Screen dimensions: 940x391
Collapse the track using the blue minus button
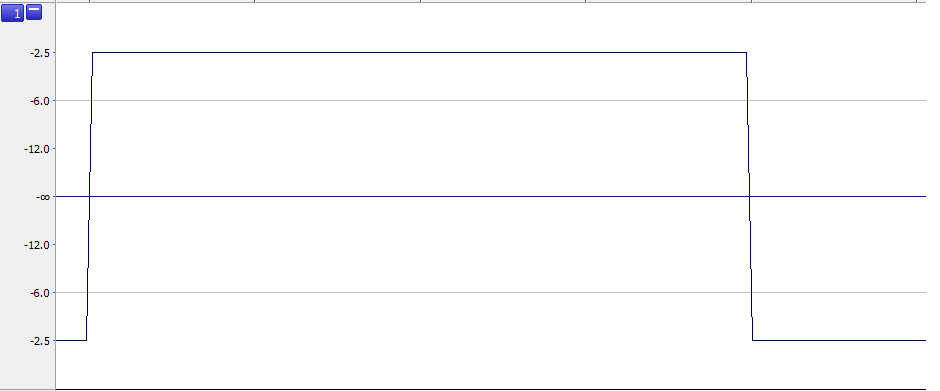(34, 12)
